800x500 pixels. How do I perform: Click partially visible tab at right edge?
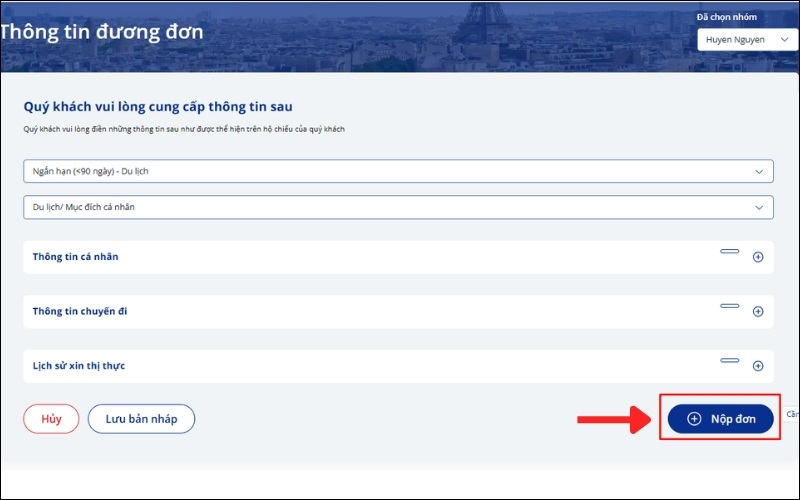point(791,414)
